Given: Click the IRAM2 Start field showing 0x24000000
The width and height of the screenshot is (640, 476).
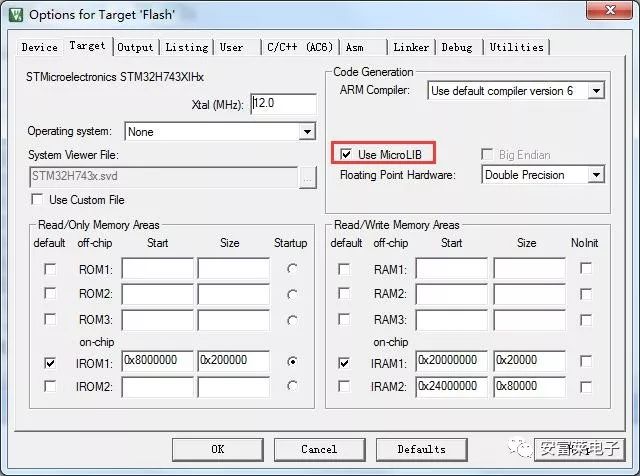Looking at the screenshot, I should 451,387.
